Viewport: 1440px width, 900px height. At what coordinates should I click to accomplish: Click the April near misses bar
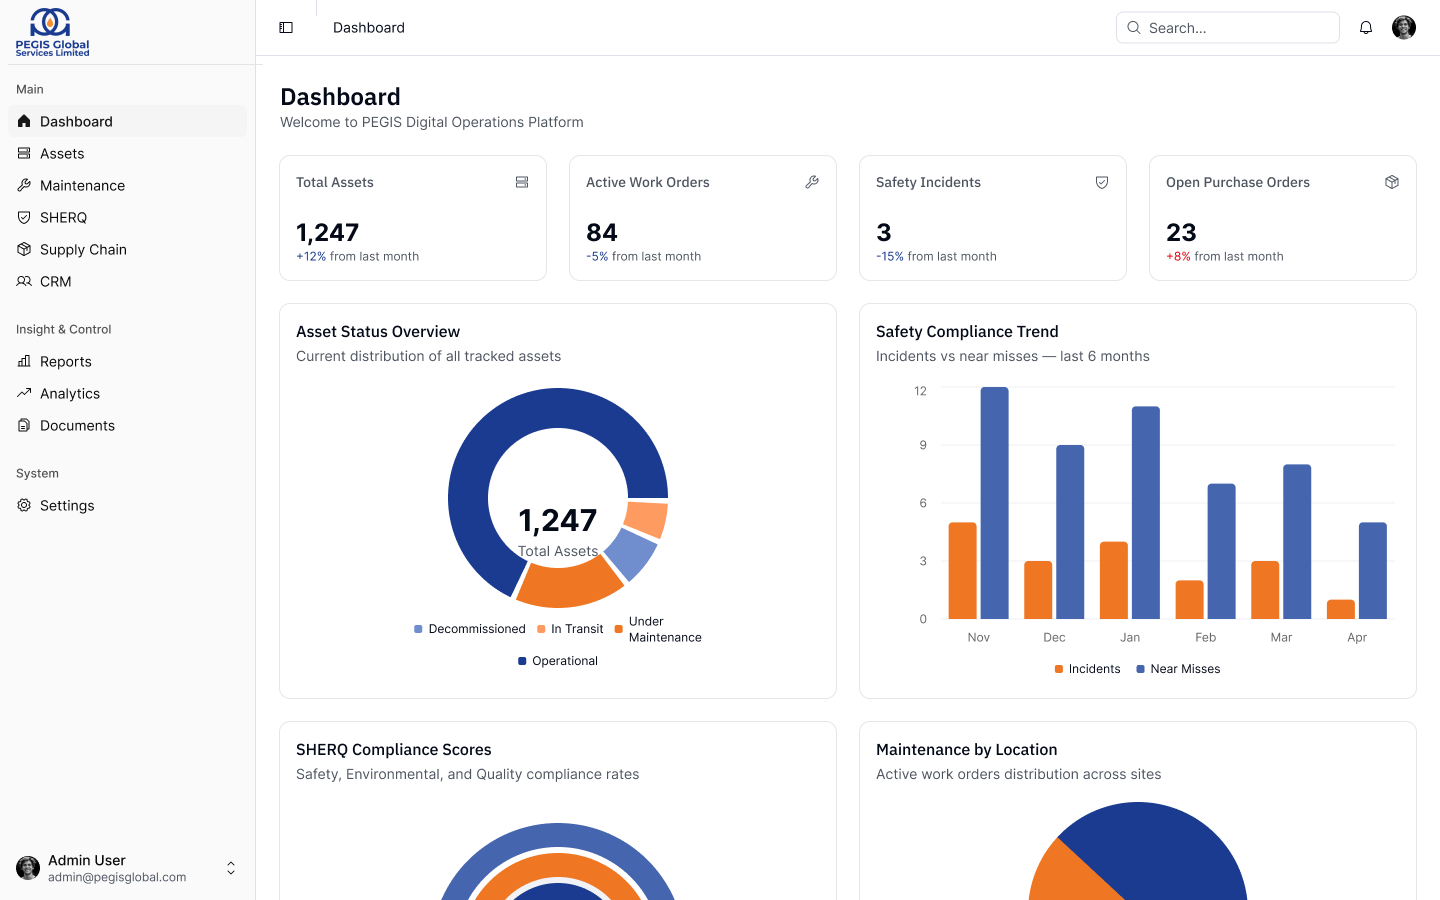pos(1373,570)
